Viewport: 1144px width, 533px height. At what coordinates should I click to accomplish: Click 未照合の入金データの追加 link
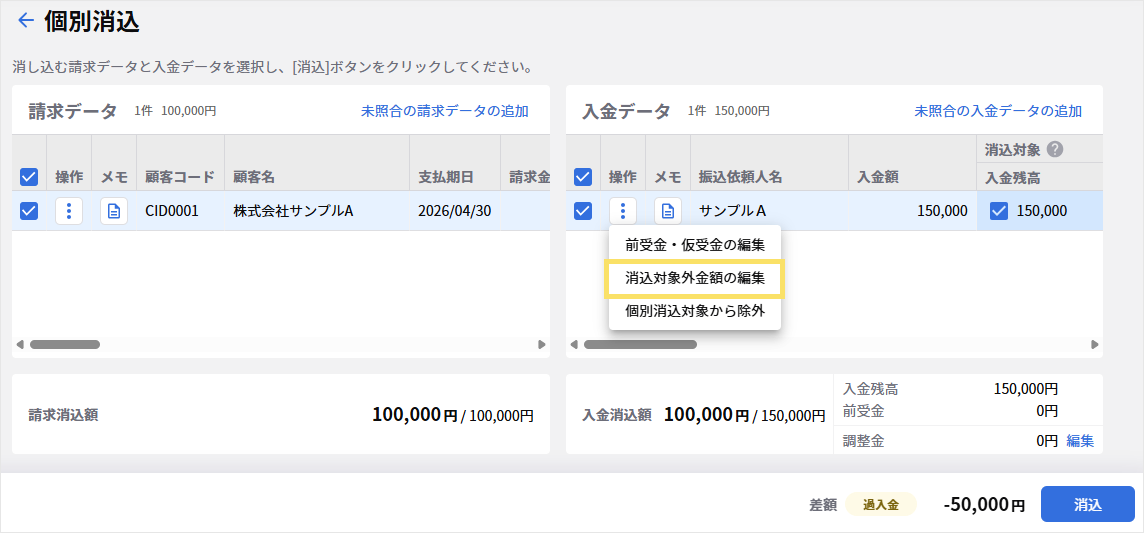998,112
